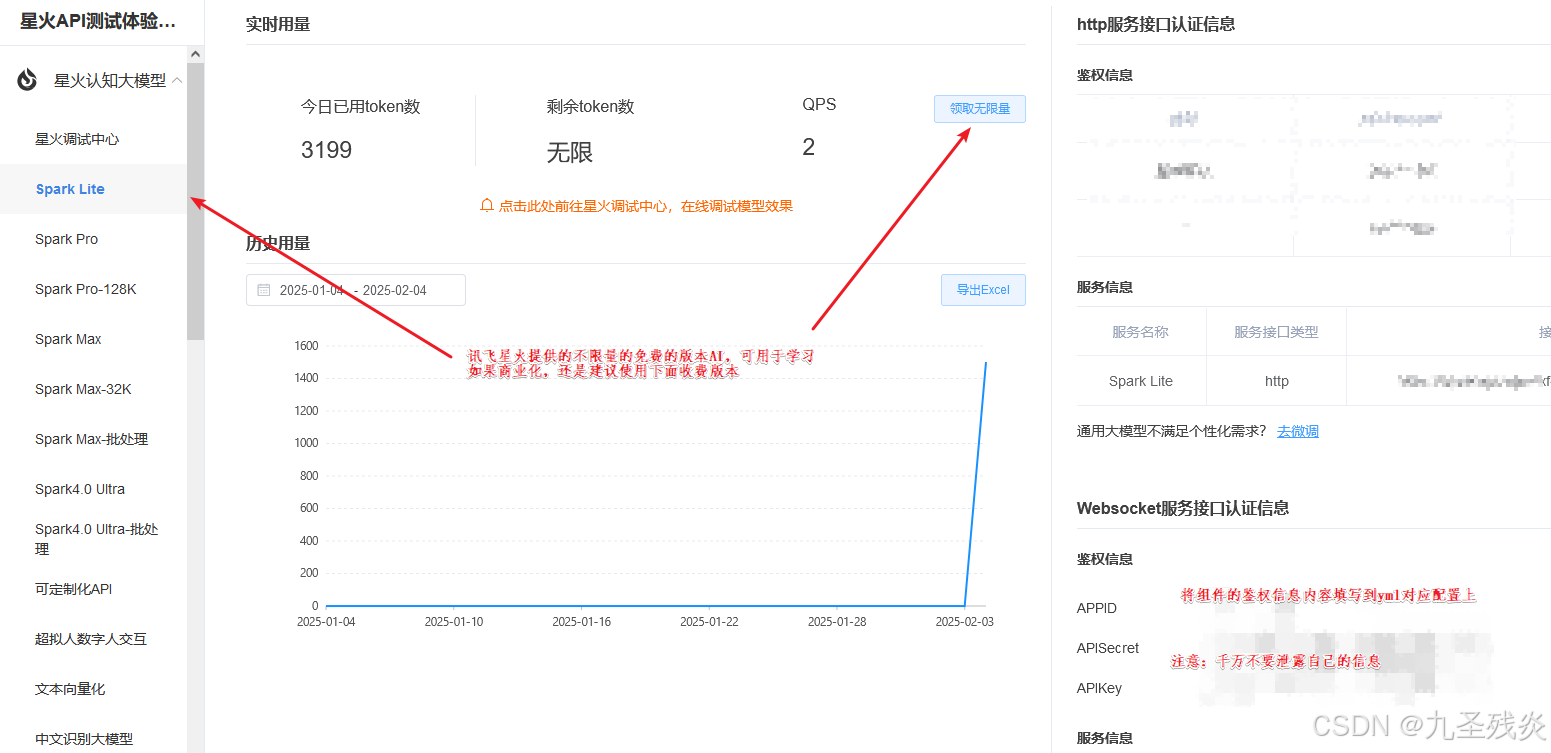Click the 2025-02-03 chart axis label
This screenshot has height=753, width=1551.
coord(964,621)
